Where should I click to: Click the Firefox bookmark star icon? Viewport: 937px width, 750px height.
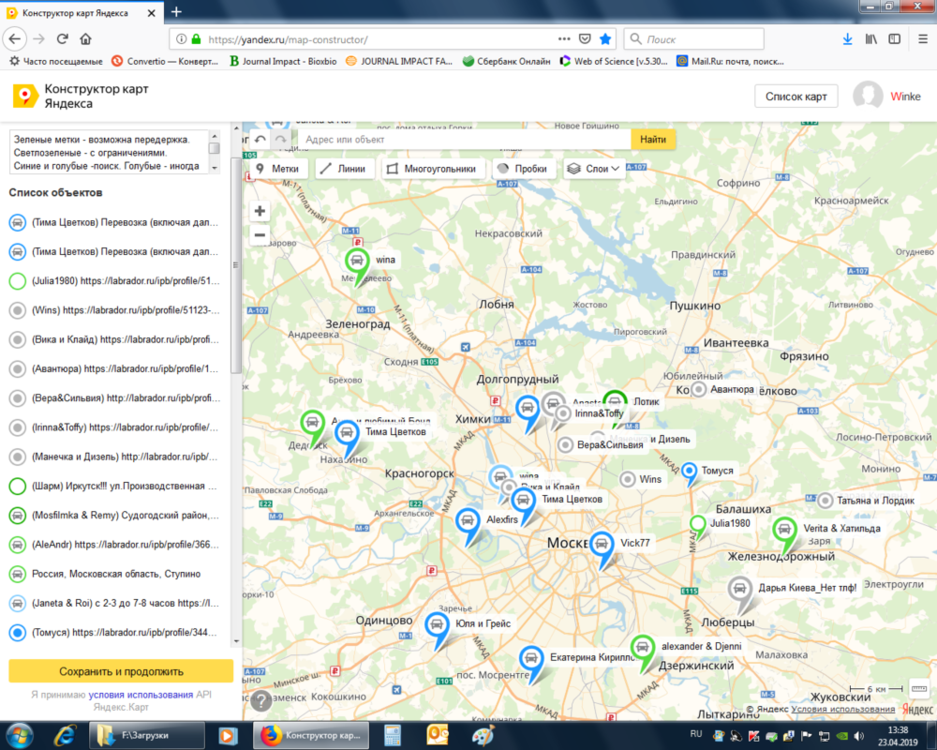pos(605,39)
